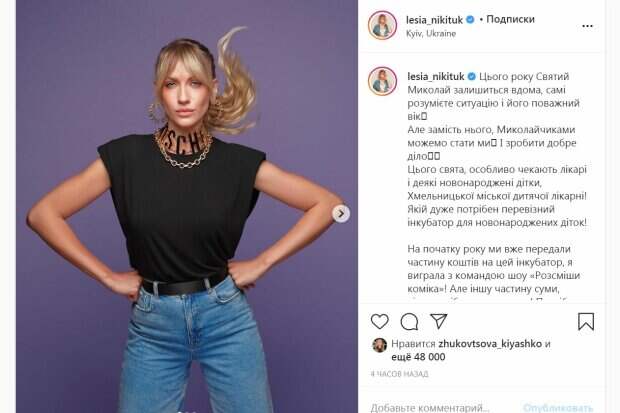Open the Kyiv, Ukraine location link
The image size is (620, 413).
point(431,34)
